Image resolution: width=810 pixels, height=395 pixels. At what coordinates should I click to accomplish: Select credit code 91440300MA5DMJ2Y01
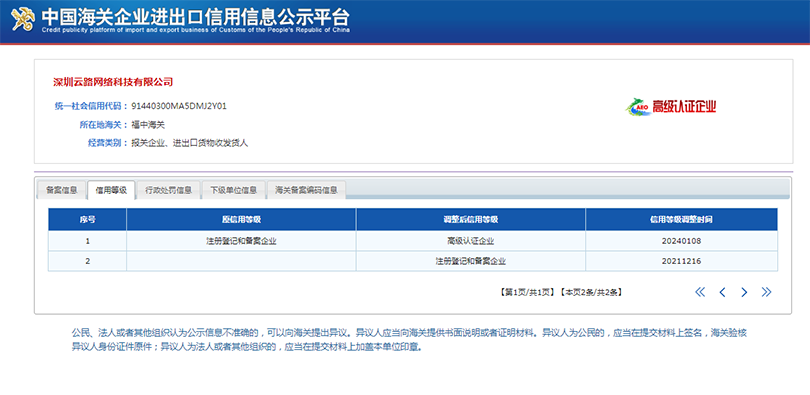tap(179, 106)
